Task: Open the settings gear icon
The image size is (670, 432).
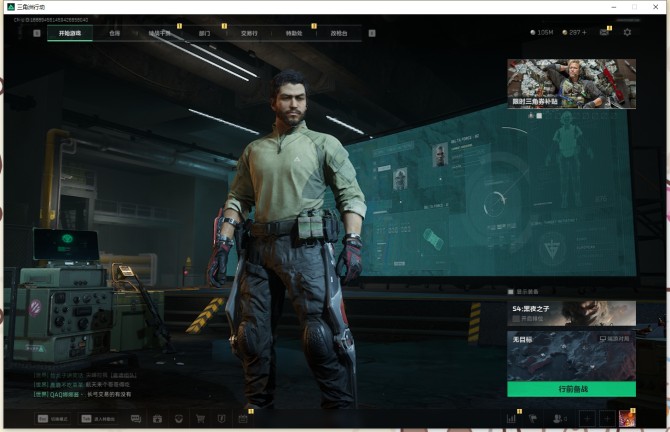Action: click(x=627, y=32)
